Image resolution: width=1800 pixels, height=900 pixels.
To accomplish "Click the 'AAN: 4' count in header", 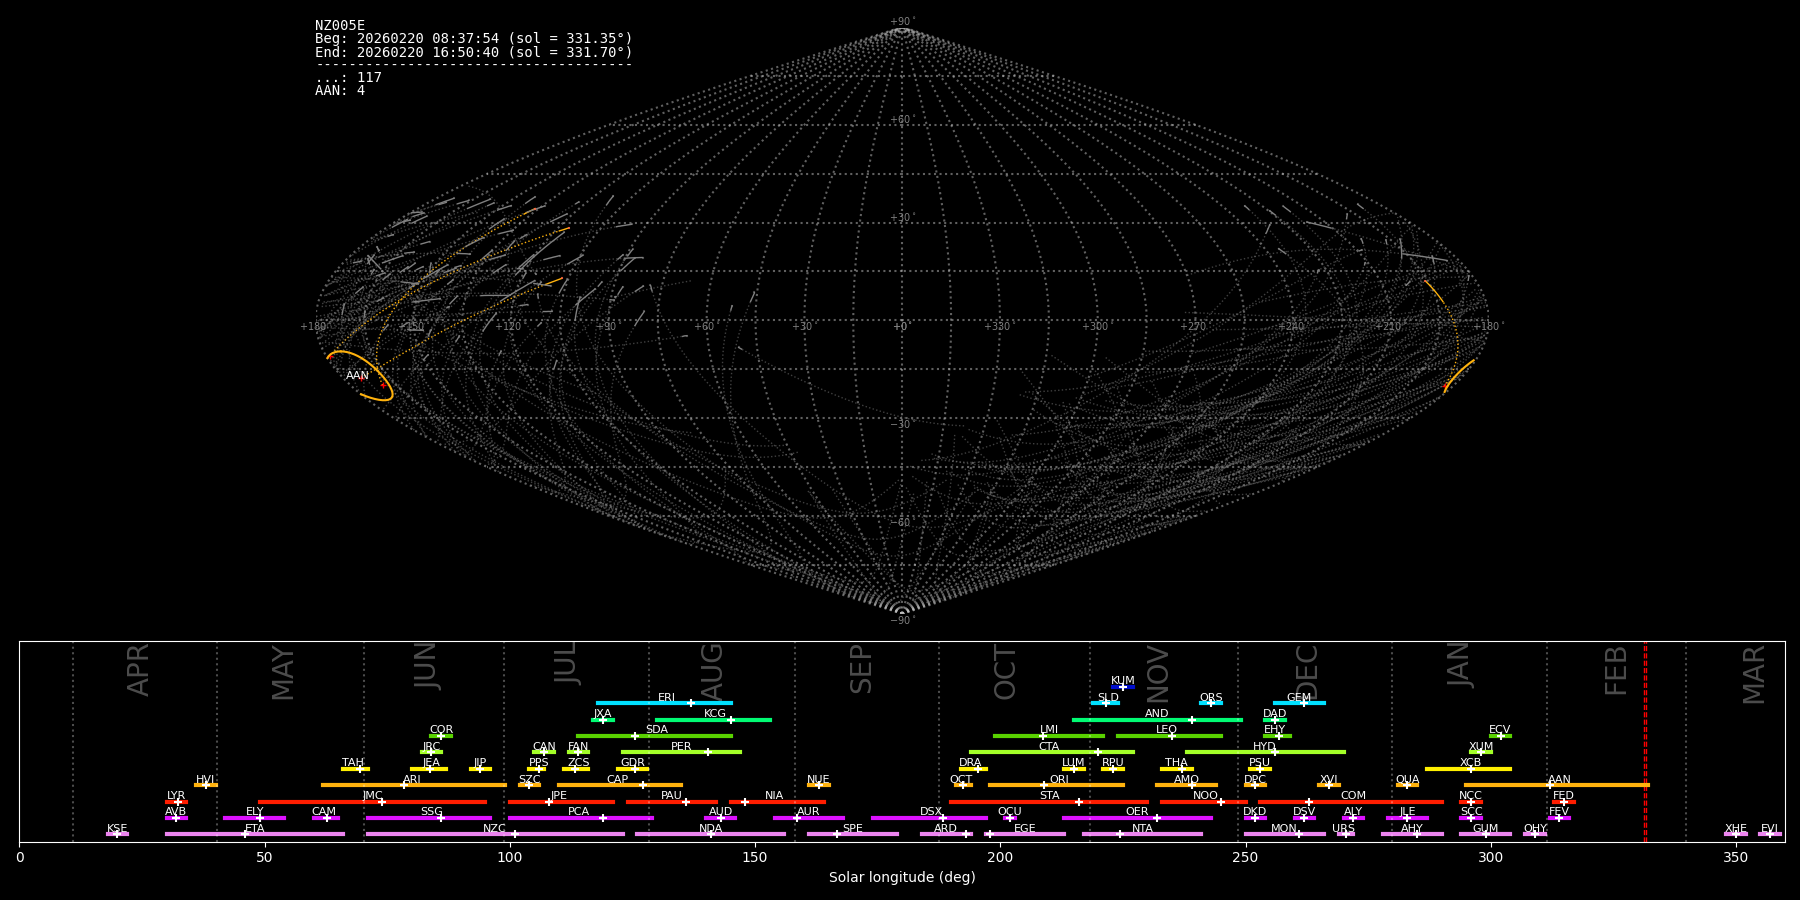I will [340, 91].
